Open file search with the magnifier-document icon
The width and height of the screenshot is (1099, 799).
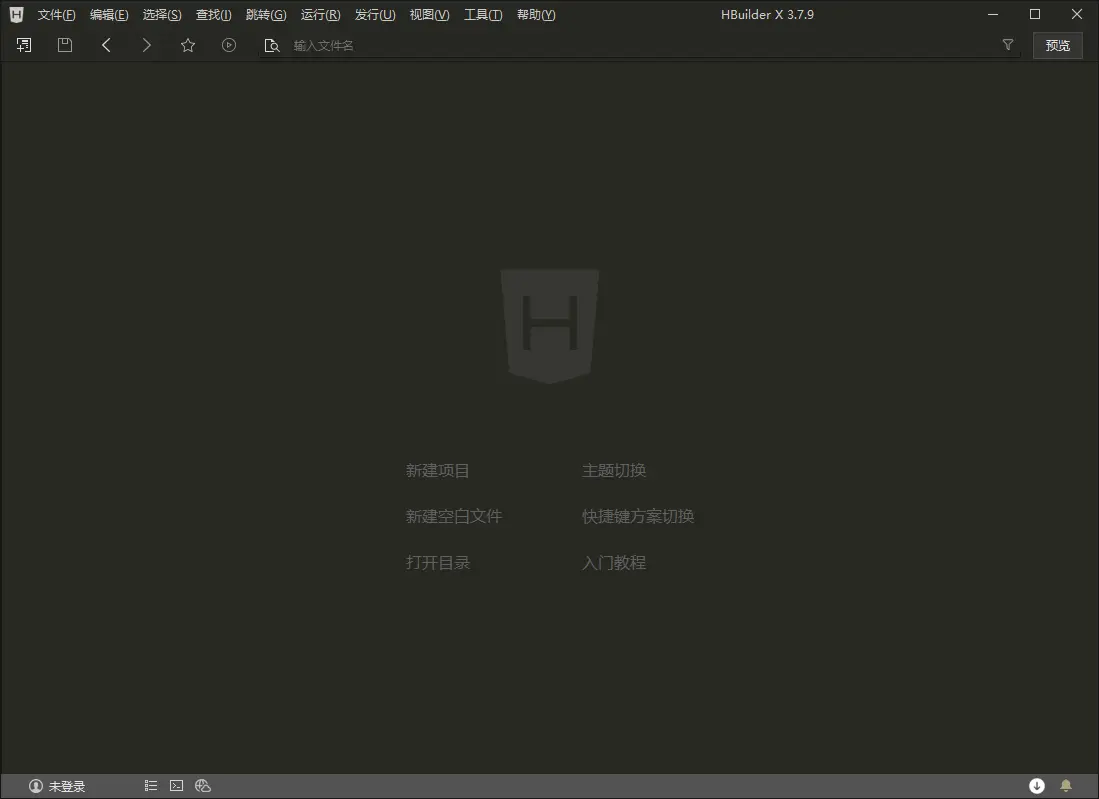(271, 44)
